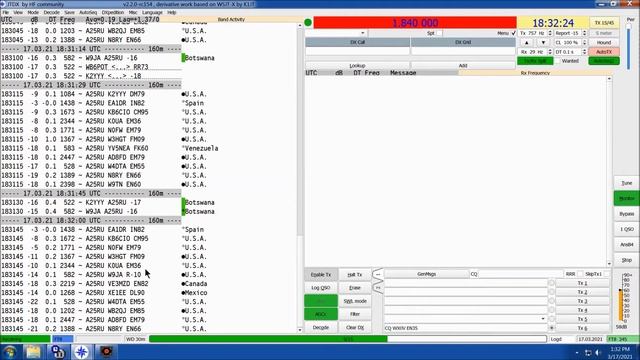
Task: Select the radio button next to Tx 6
Action: tap(551, 328)
